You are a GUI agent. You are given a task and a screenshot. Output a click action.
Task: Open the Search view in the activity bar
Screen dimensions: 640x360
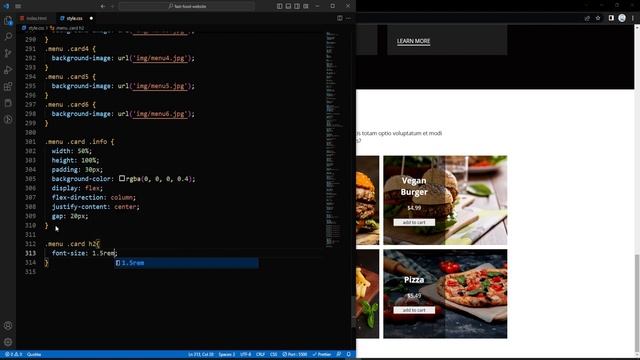8,37
